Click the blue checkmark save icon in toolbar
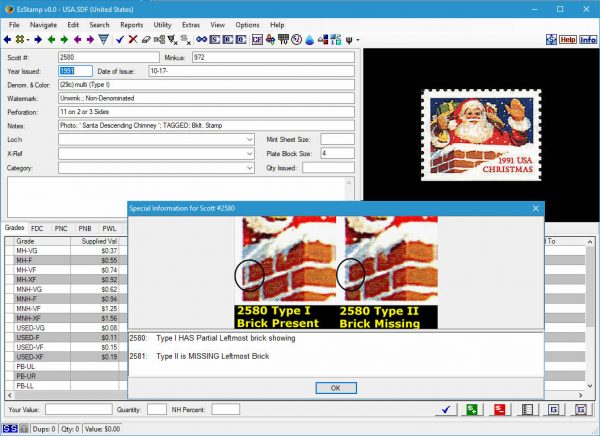Screen dimensions: 600x436 (x=119, y=39)
